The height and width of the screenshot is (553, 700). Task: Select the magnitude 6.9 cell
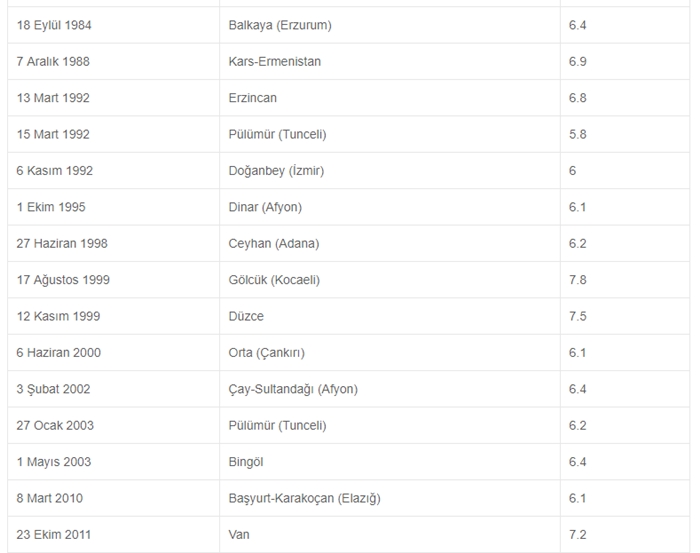click(x=577, y=61)
